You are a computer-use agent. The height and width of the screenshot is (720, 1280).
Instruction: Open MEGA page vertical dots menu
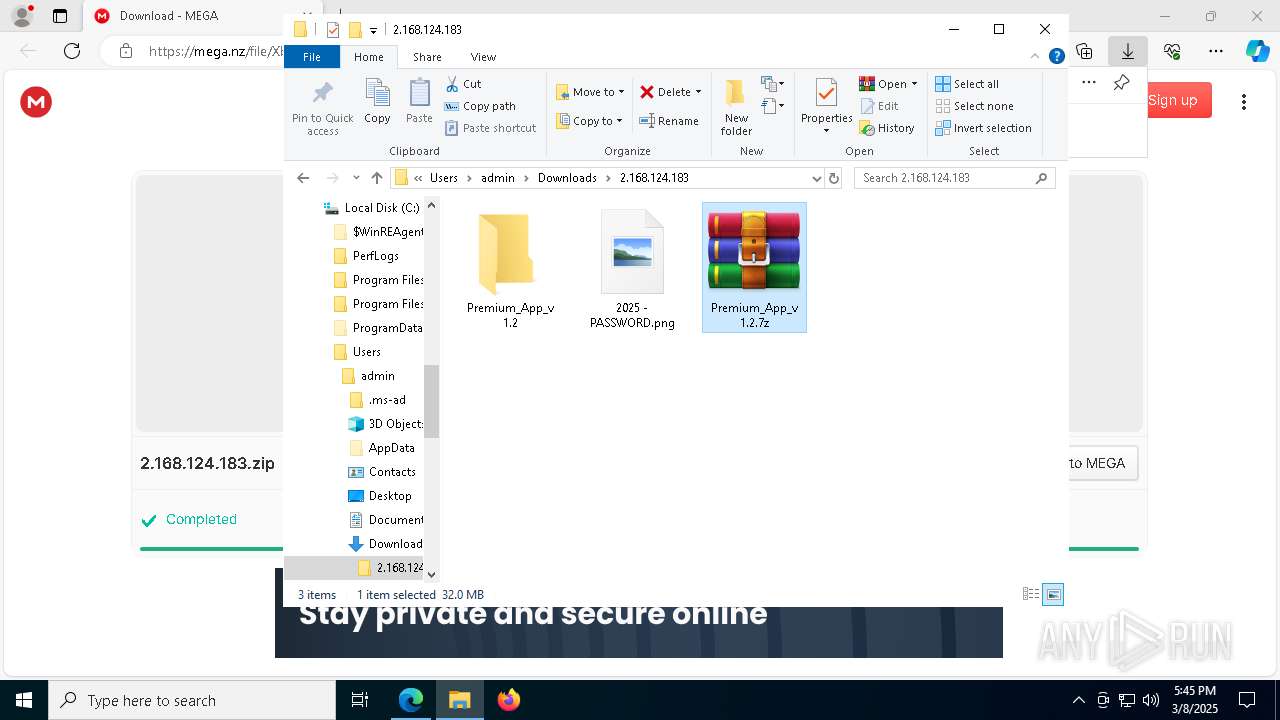pyautogui.click(x=1244, y=102)
